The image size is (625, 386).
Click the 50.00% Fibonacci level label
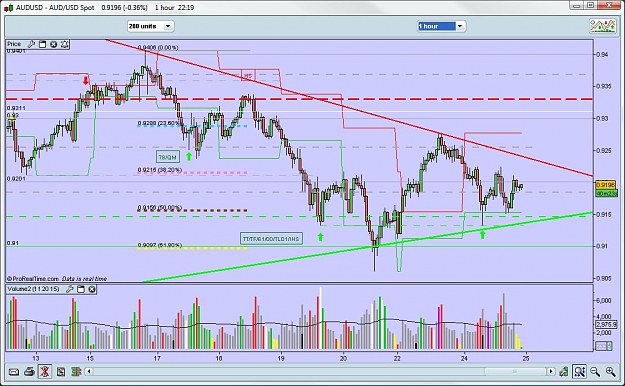tap(160, 208)
